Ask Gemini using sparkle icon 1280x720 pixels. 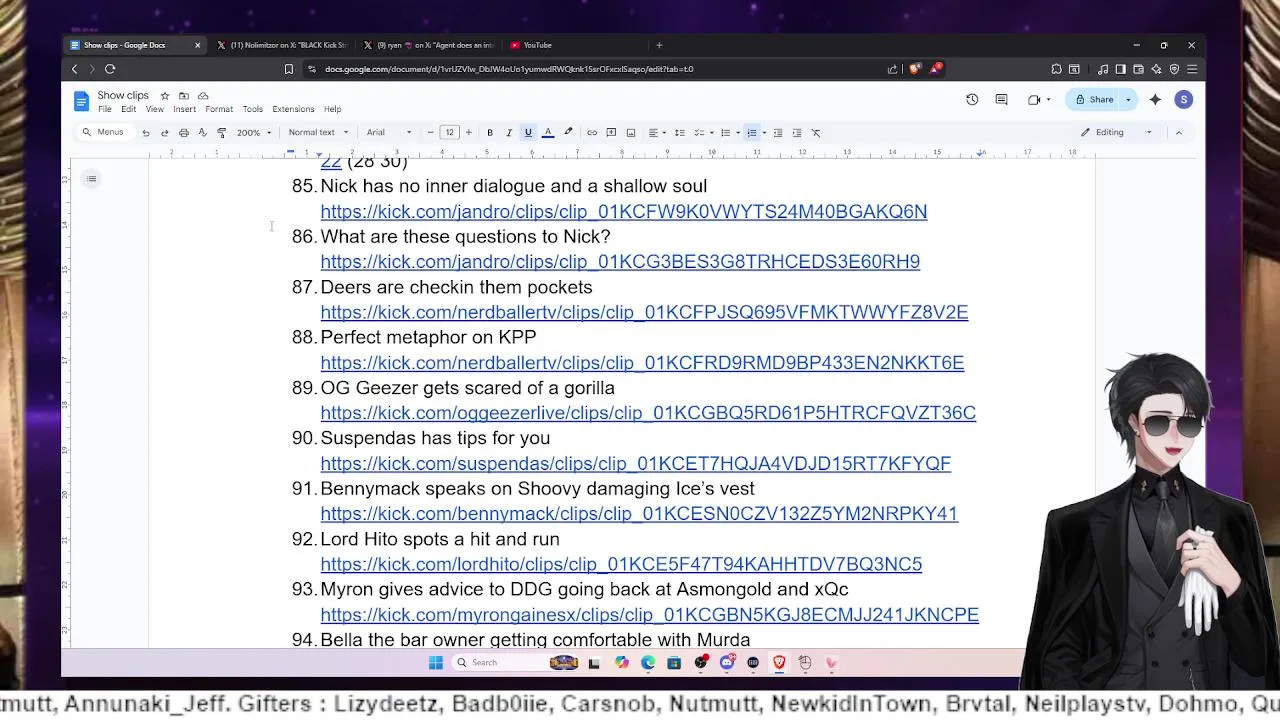click(x=1155, y=99)
